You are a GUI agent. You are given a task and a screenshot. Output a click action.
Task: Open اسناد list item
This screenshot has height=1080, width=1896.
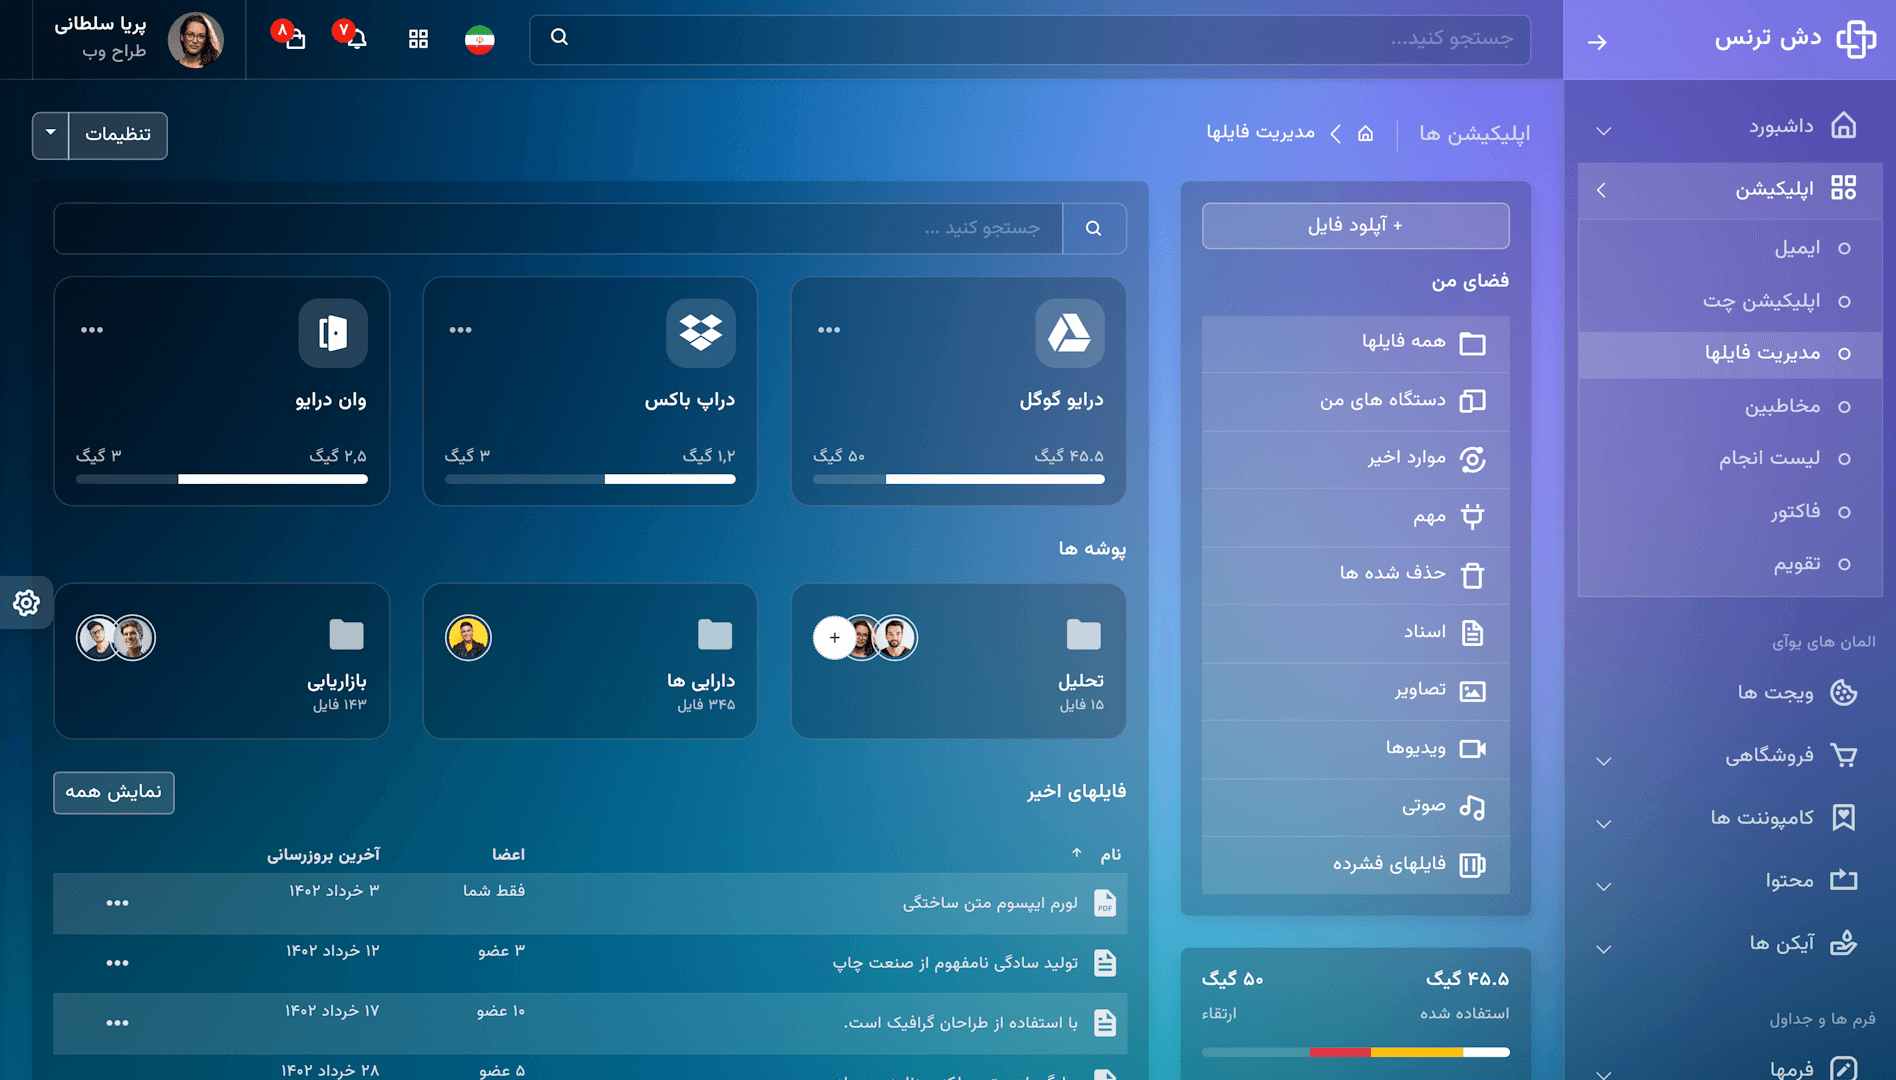tap(1356, 632)
